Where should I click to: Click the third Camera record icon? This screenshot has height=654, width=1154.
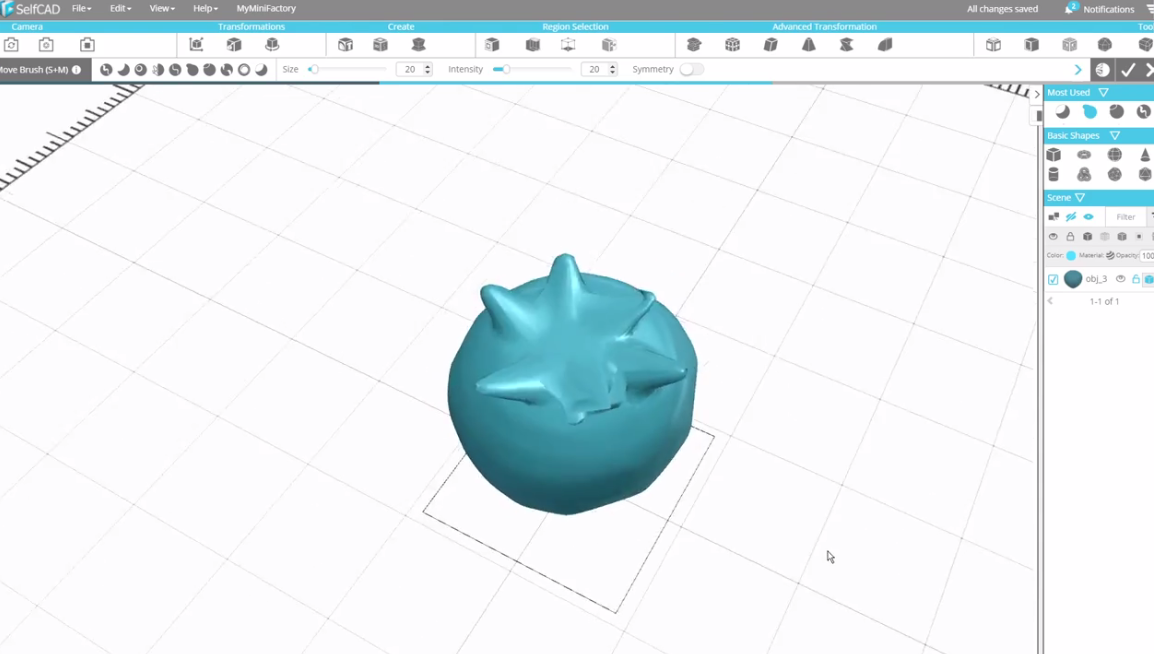(x=87, y=45)
